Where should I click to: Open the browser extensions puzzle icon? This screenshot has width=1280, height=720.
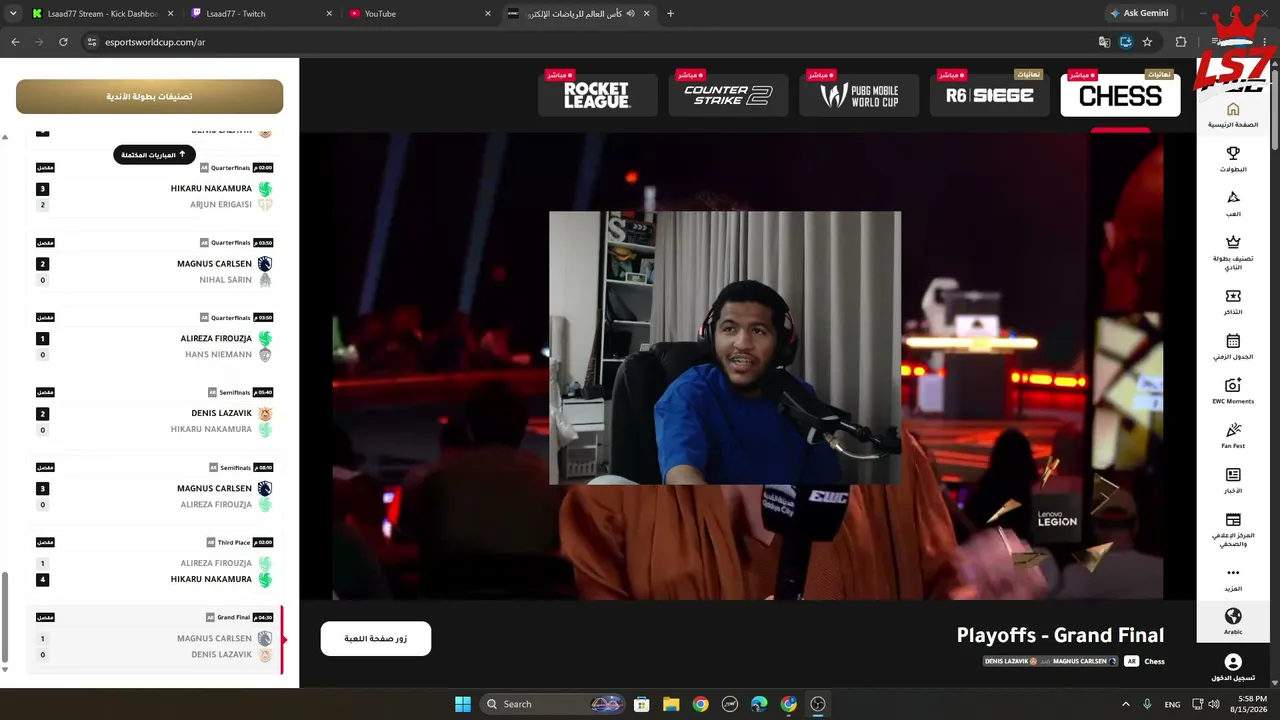pyautogui.click(x=1181, y=42)
